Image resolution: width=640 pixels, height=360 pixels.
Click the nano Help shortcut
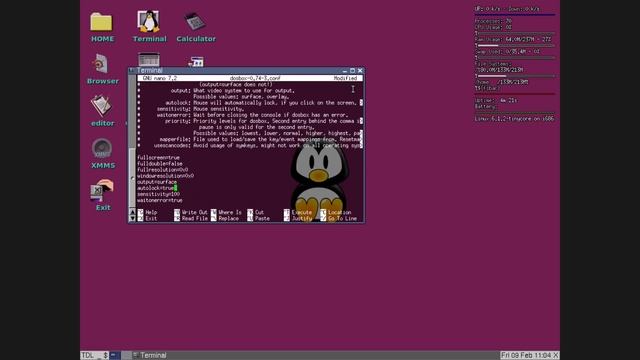[x=147, y=212]
